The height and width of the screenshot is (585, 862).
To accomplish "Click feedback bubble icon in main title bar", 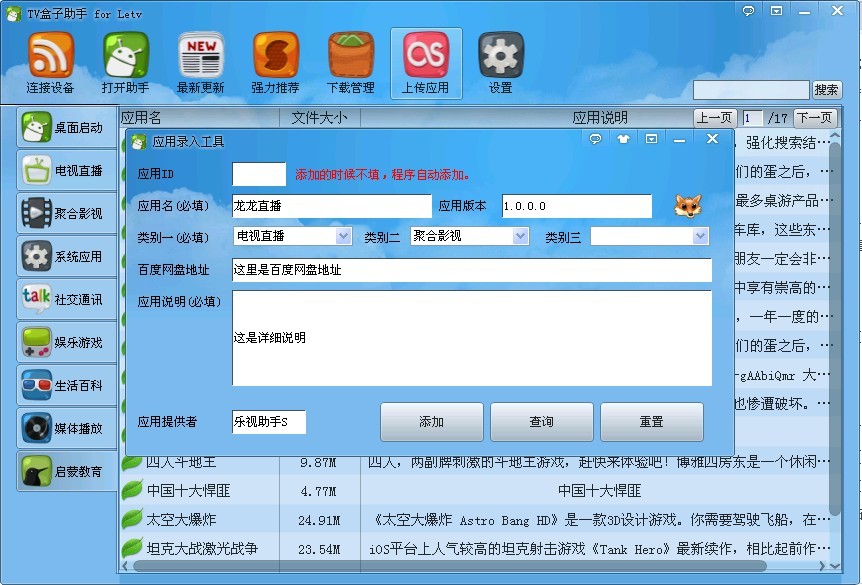I will pos(748,10).
